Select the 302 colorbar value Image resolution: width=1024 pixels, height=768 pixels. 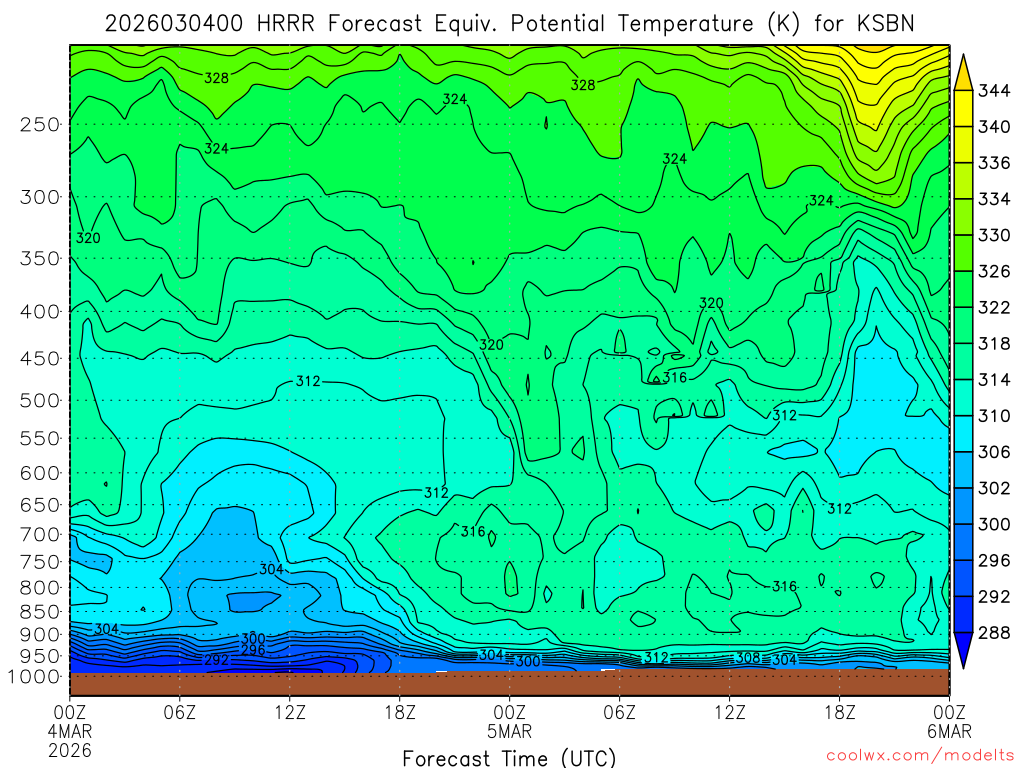[994, 488]
